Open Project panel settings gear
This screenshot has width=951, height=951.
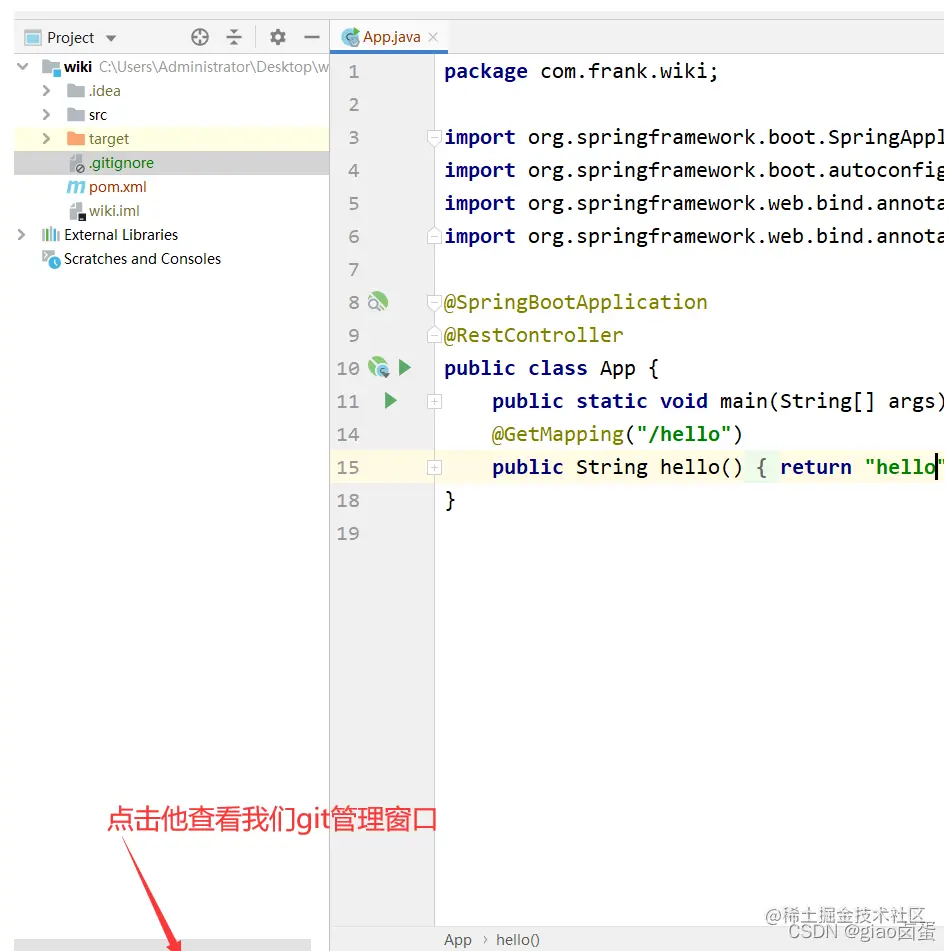pyautogui.click(x=277, y=37)
